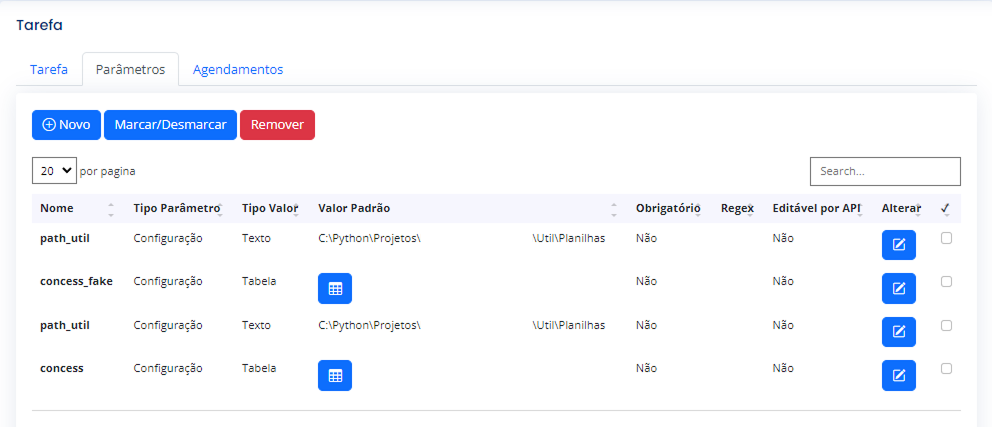Sort by Valor Padrão column arrows
The height and width of the screenshot is (427, 992).
(613, 209)
